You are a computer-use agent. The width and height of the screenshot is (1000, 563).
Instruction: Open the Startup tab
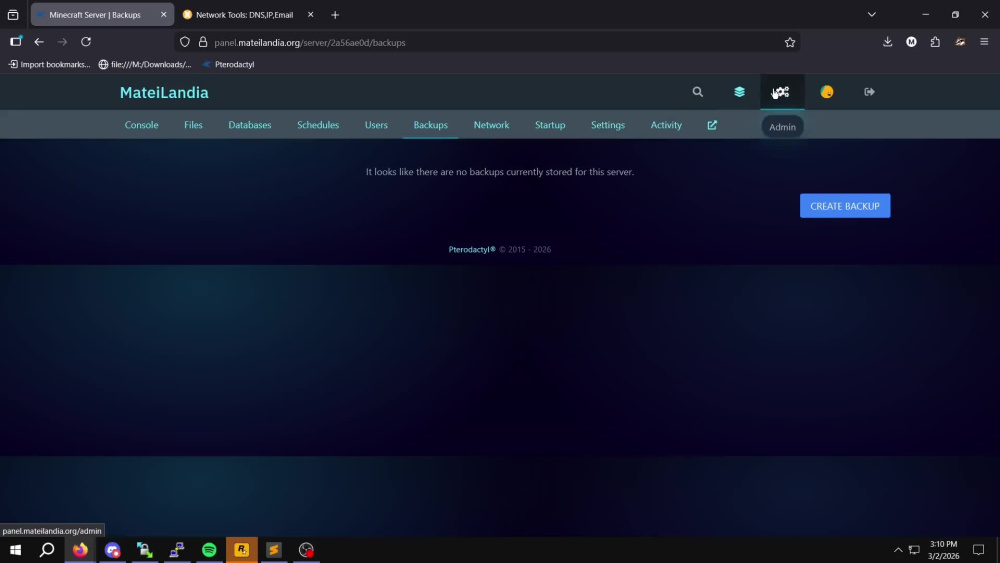click(x=550, y=125)
